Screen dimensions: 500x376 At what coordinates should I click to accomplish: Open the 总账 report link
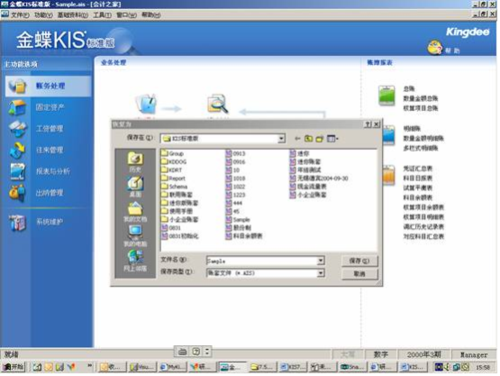pyautogui.click(x=409, y=89)
